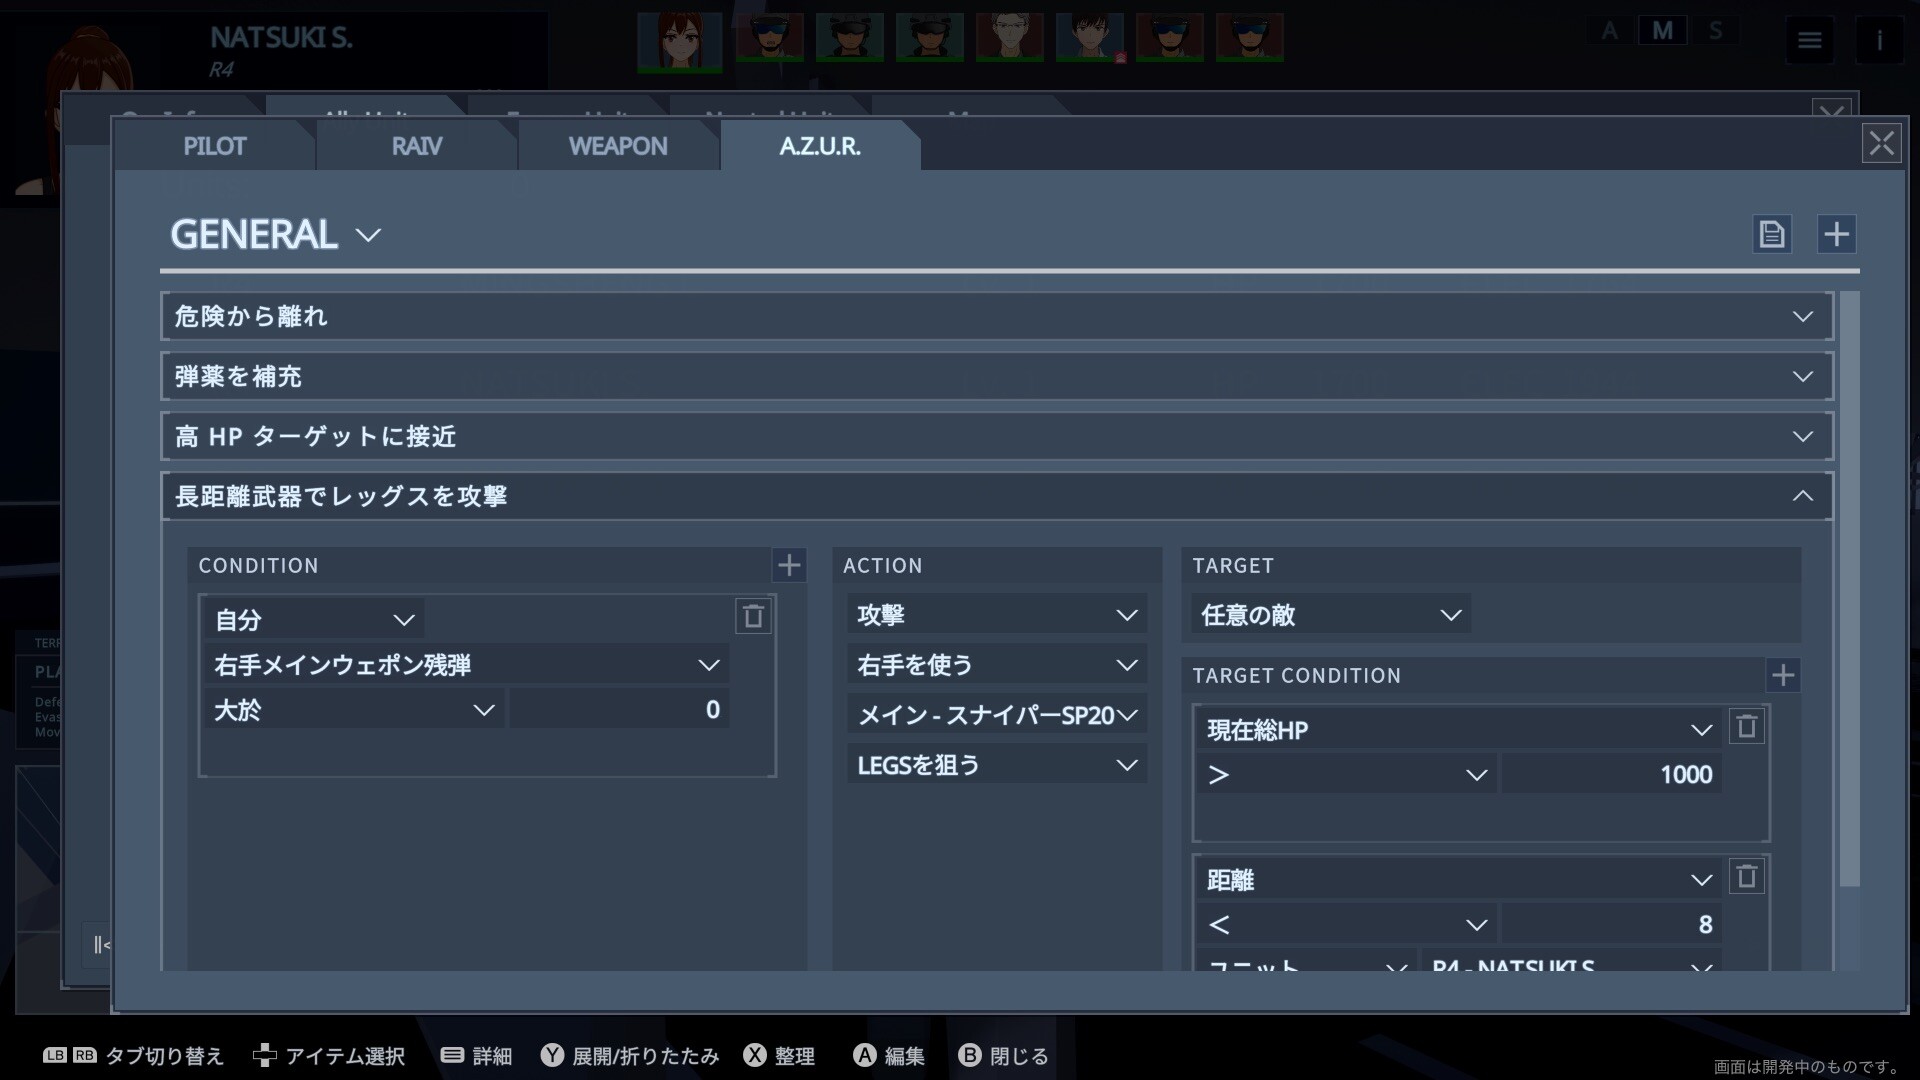This screenshot has height=1080, width=1920.
Task: Click the document list icon beside GENERAL
Action: 1772,234
